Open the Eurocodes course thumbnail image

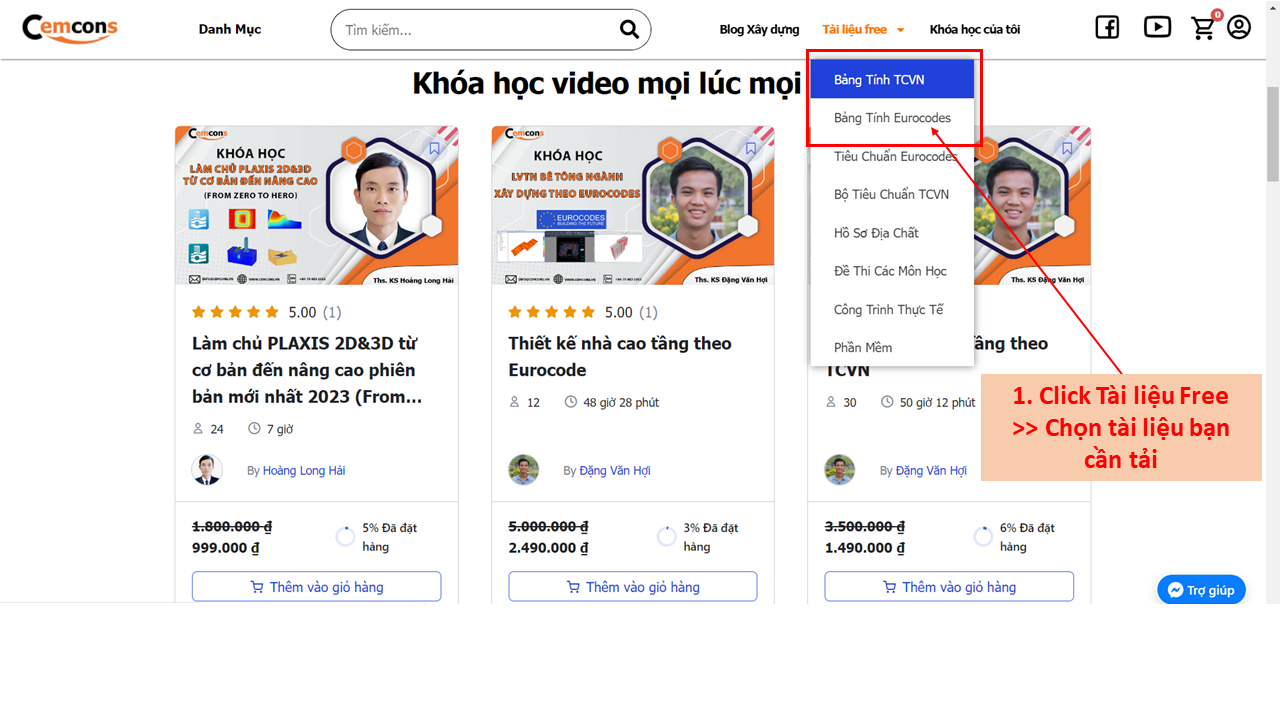[632, 206]
